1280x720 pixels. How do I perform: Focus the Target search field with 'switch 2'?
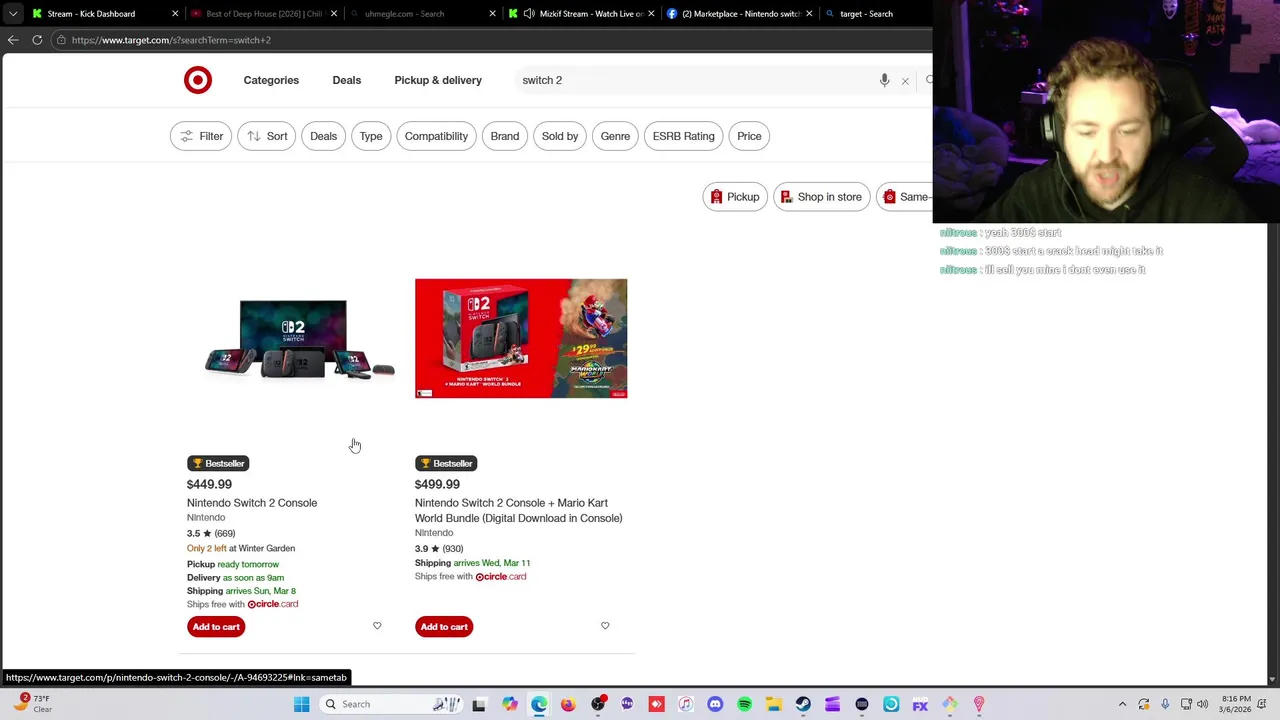pyautogui.click(x=695, y=80)
